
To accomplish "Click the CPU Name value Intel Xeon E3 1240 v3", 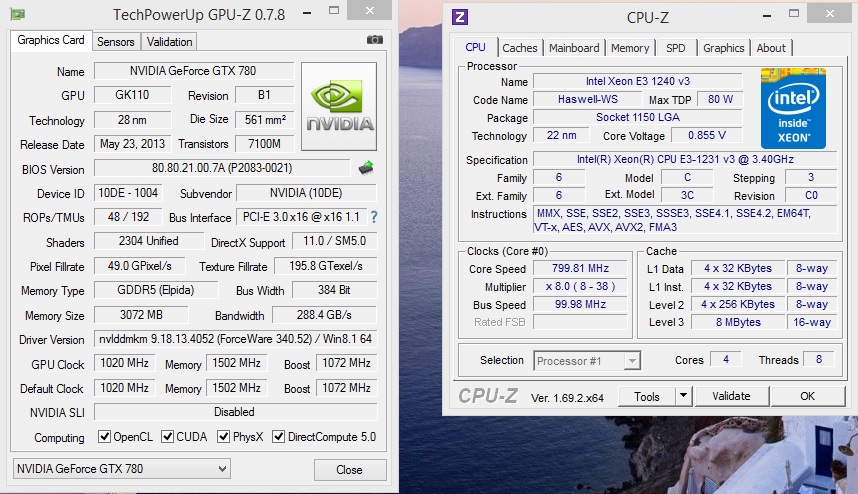I will [x=638, y=82].
